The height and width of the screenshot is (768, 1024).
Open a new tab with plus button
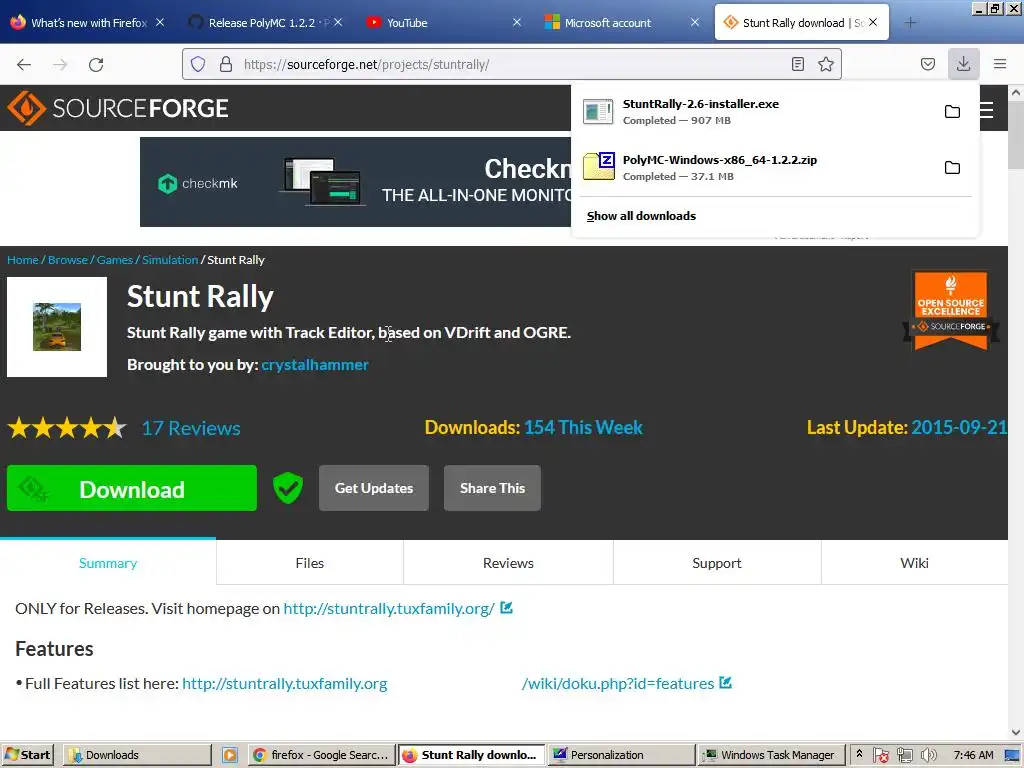pos(910,23)
